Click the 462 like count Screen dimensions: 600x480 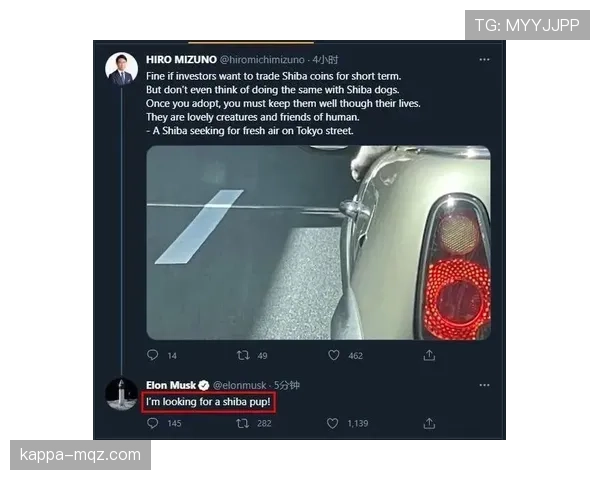pos(355,356)
